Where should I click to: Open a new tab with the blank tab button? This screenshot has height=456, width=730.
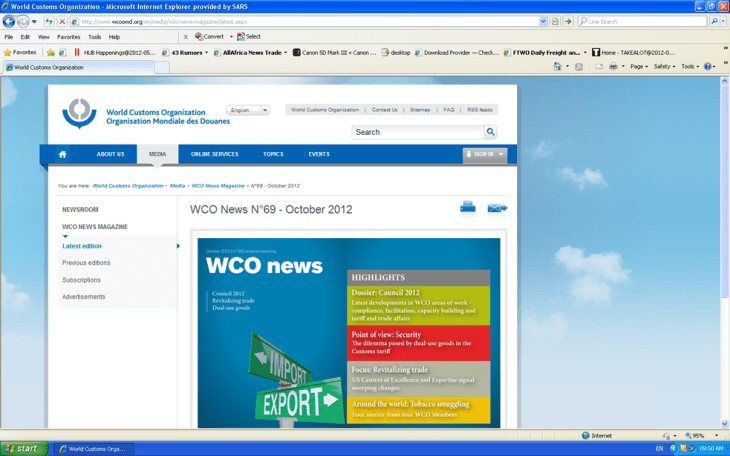[162, 68]
